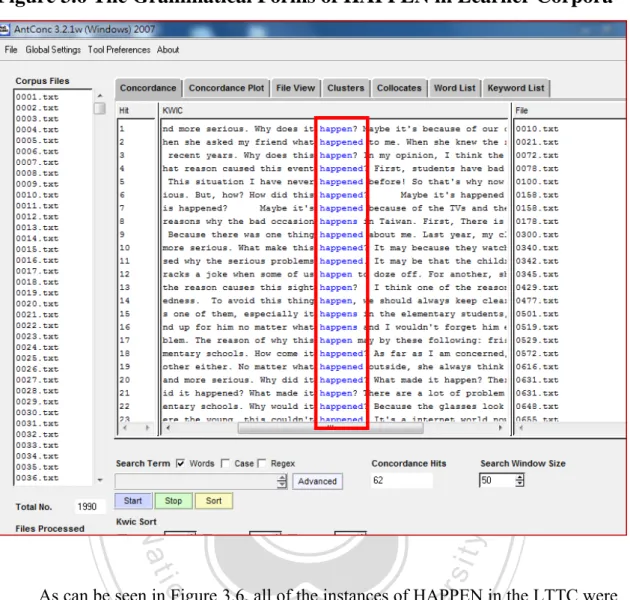The image size is (630, 600).
Task: Click file entry 0648.txt in File column
Action: pyautogui.click(x=537, y=406)
